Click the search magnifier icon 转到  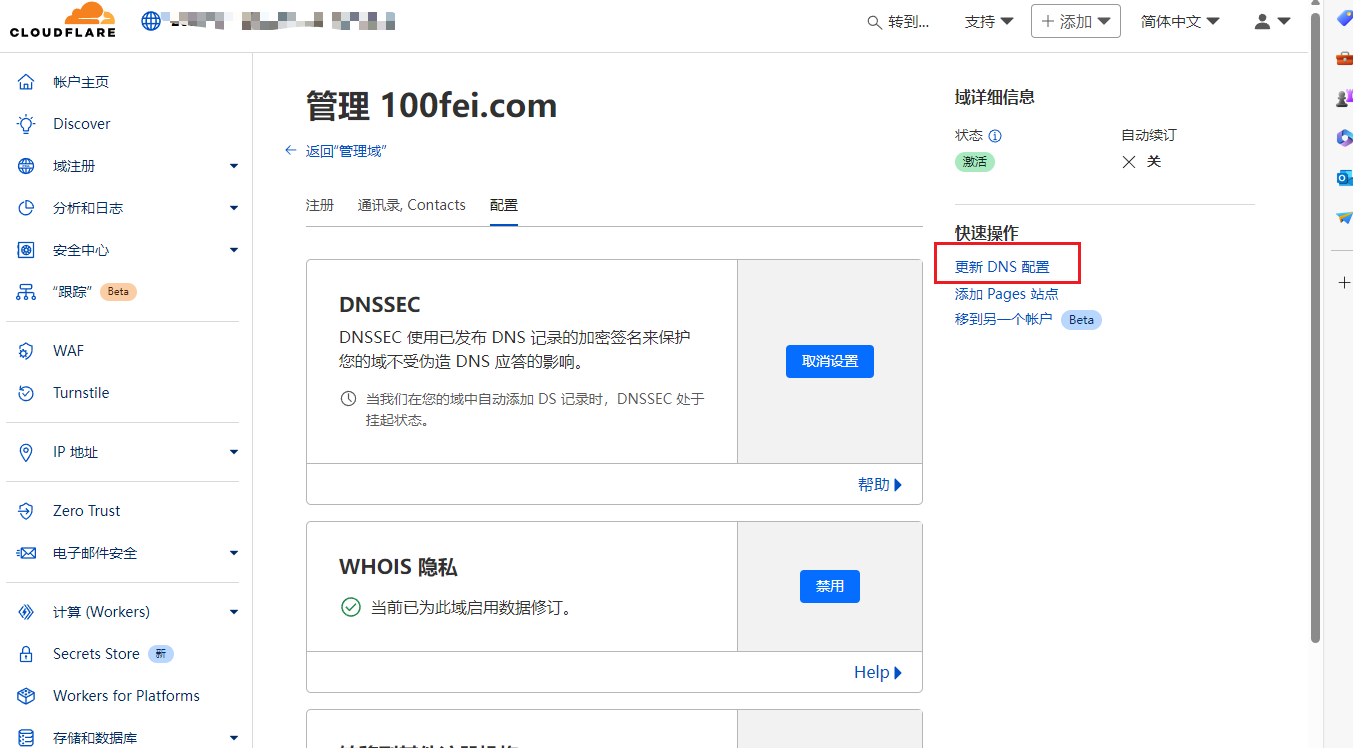[x=874, y=22]
